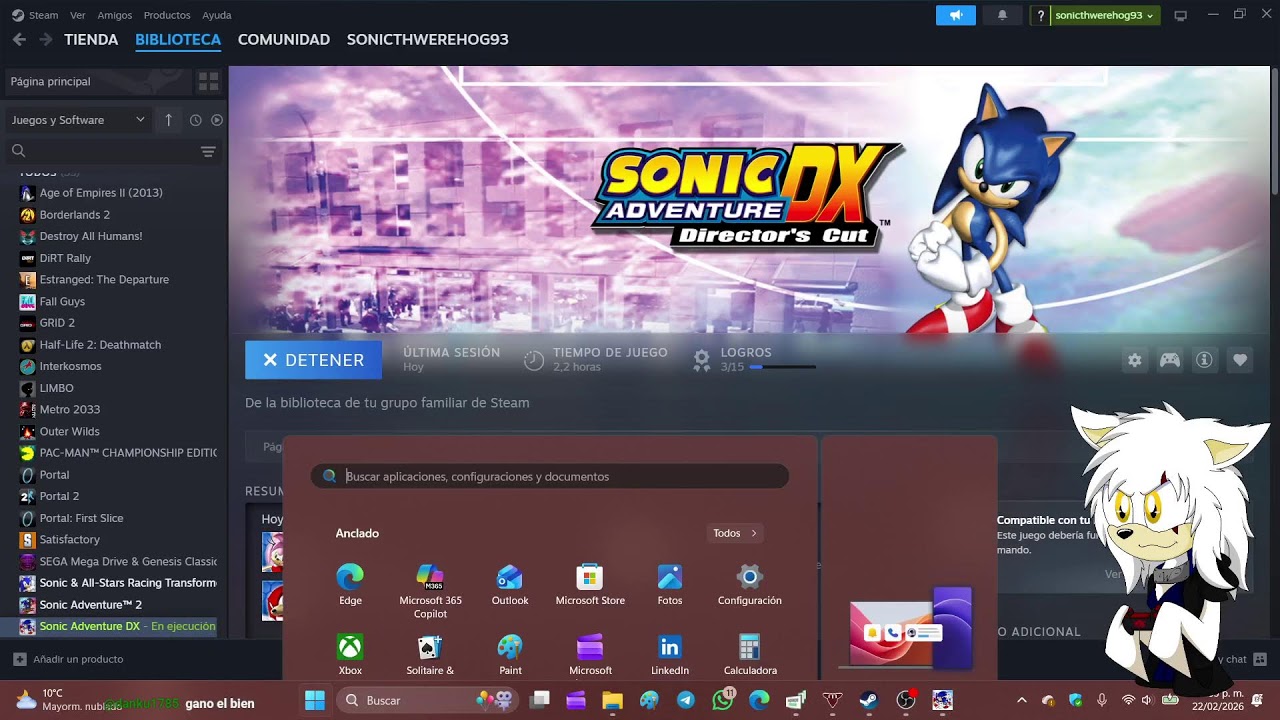
Task: Open the Productos menu
Action: coord(167,15)
